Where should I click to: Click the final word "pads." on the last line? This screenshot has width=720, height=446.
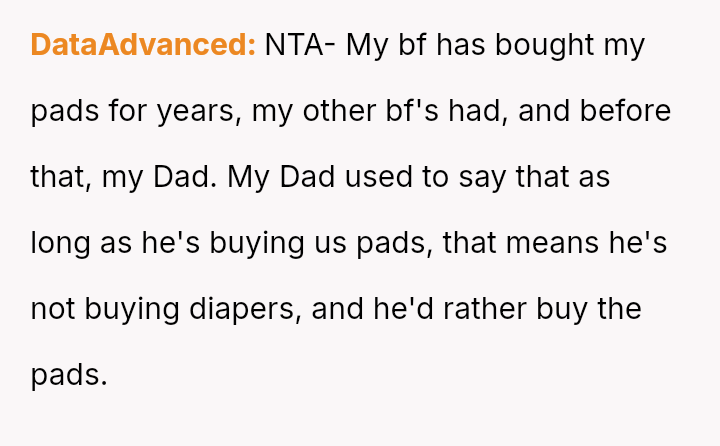(68, 375)
